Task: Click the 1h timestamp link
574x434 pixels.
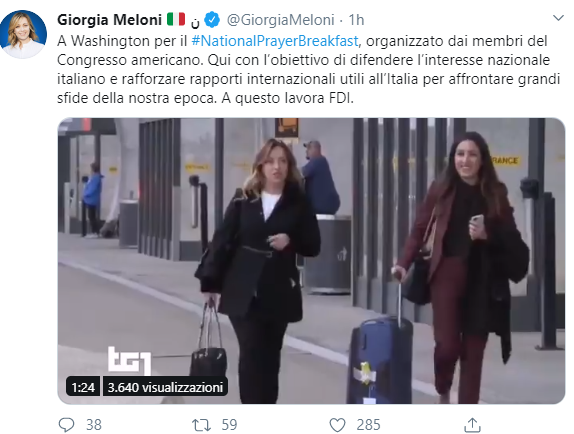Action: click(x=356, y=20)
